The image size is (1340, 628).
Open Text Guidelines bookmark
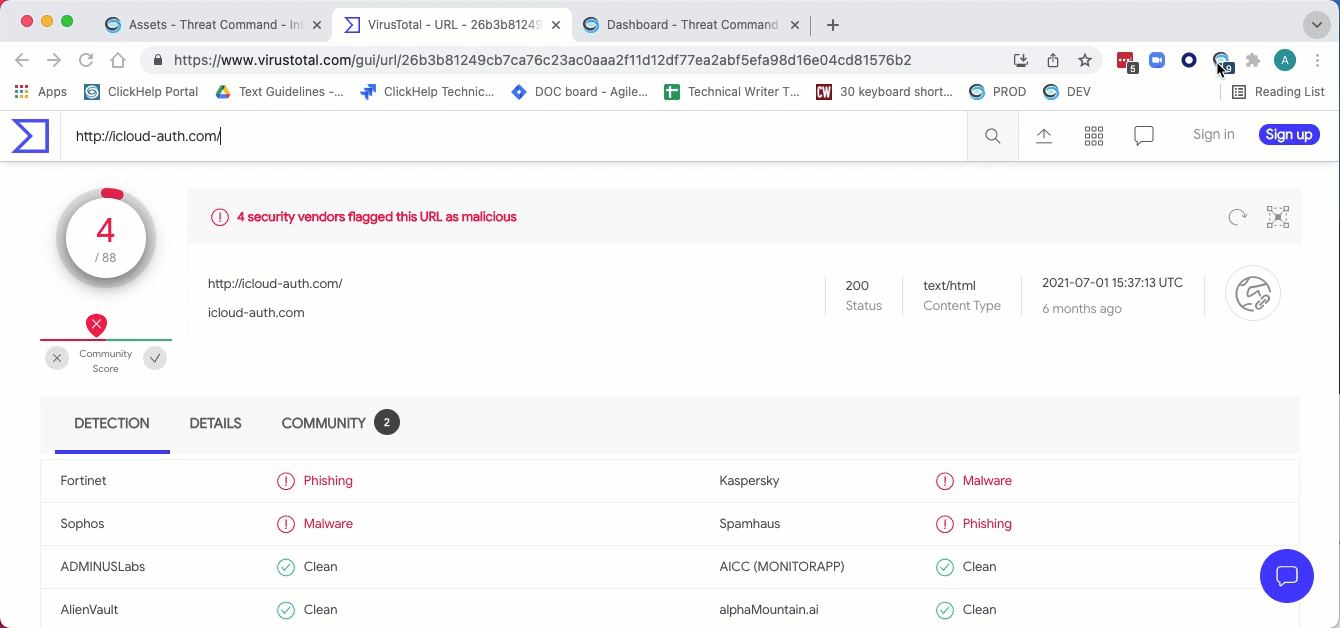pyautogui.click(x=279, y=92)
